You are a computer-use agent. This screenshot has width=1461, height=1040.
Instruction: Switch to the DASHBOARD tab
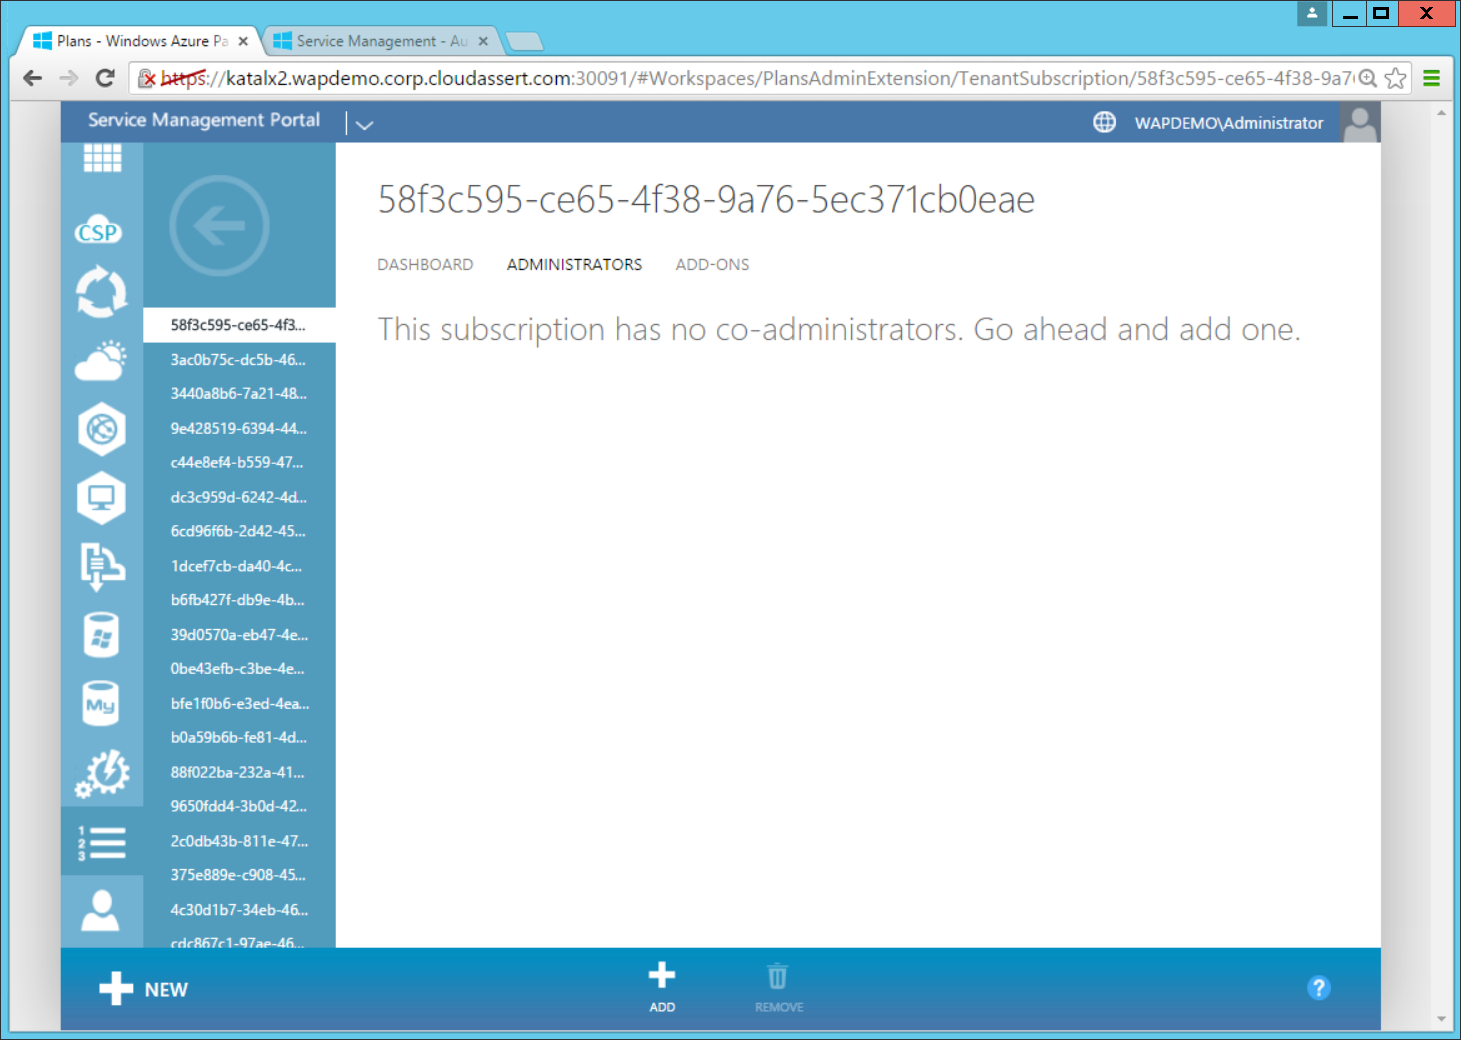point(425,265)
